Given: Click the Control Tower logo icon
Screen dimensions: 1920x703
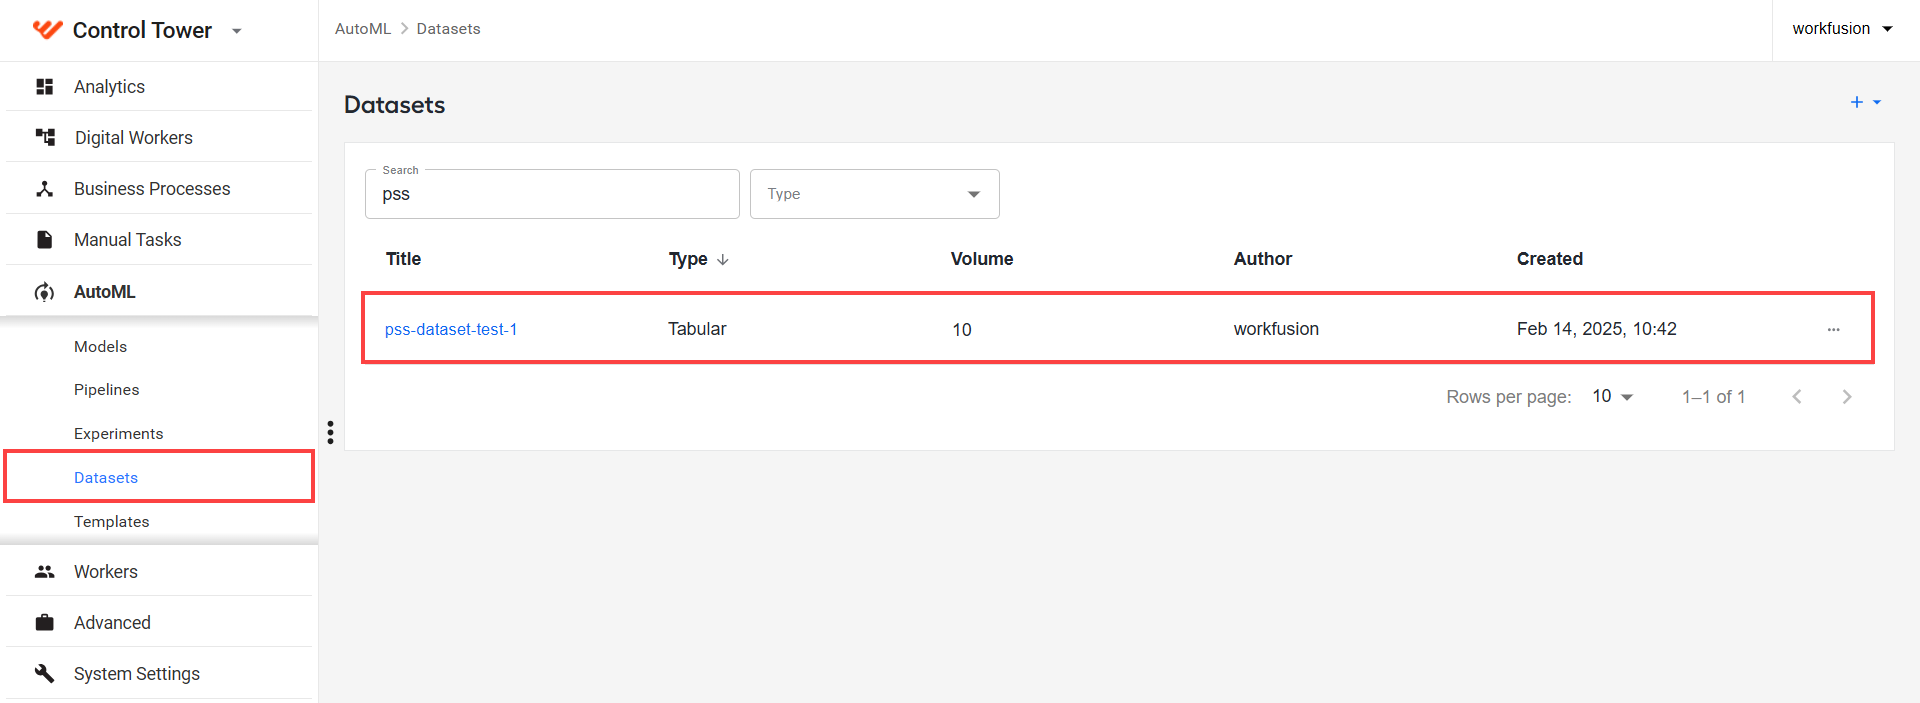Looking at the screenshot, I should (47, 30).
